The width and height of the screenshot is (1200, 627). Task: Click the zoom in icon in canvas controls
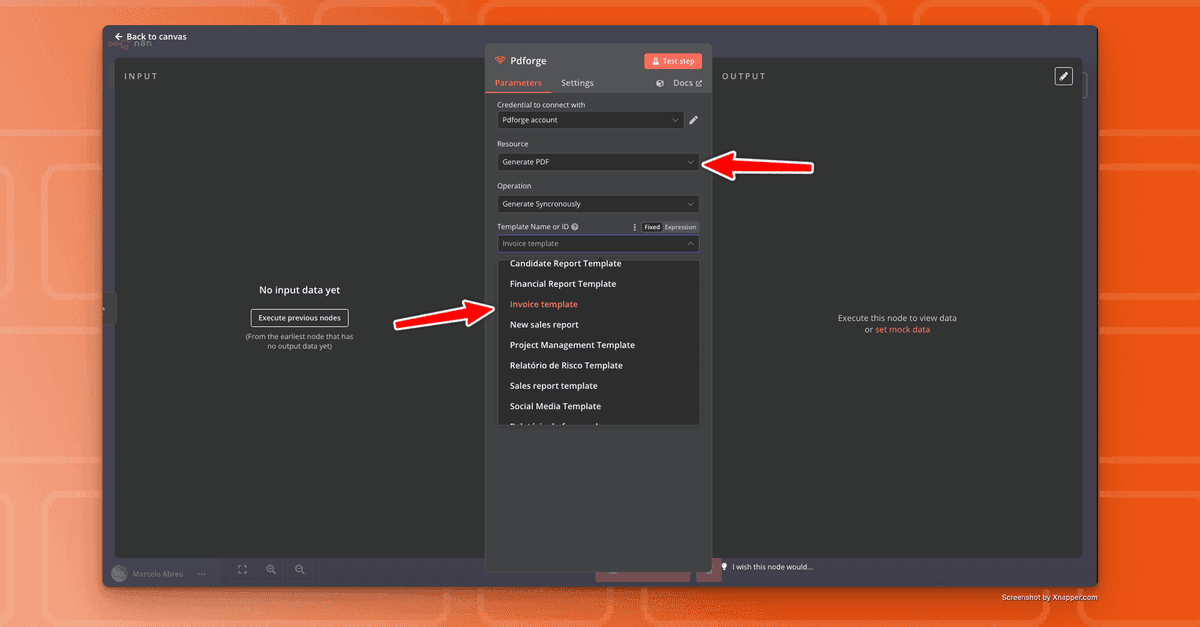click(271, 569)
